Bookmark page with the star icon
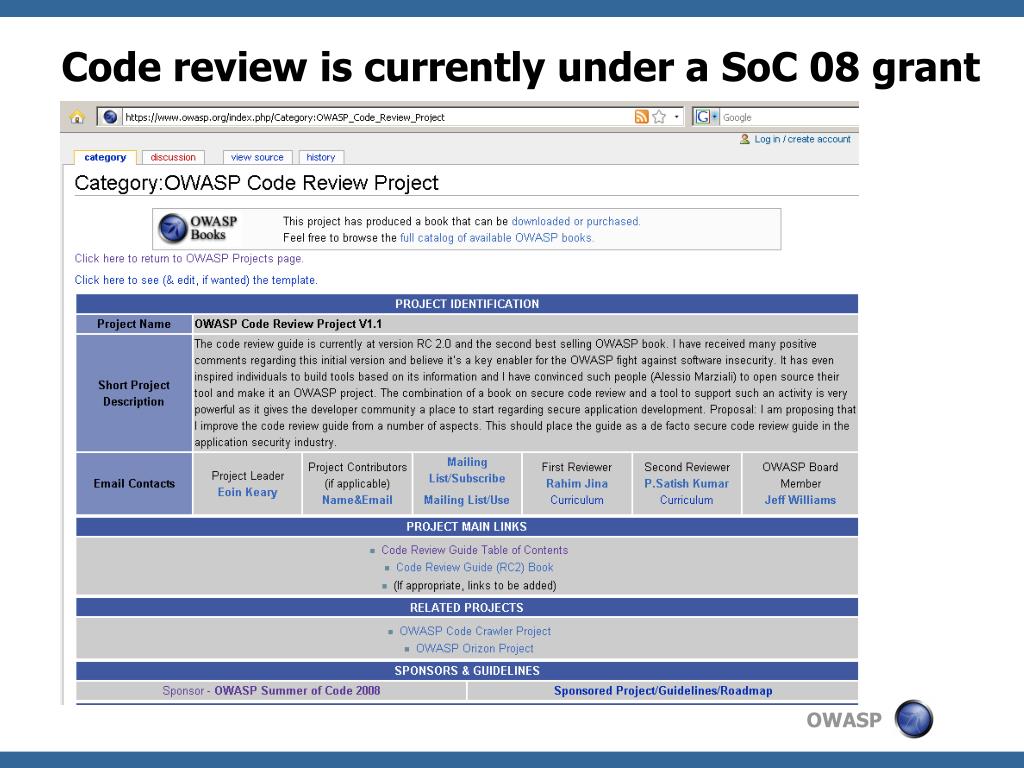Viewport: 1024px width, 768px height. (659, 117)
